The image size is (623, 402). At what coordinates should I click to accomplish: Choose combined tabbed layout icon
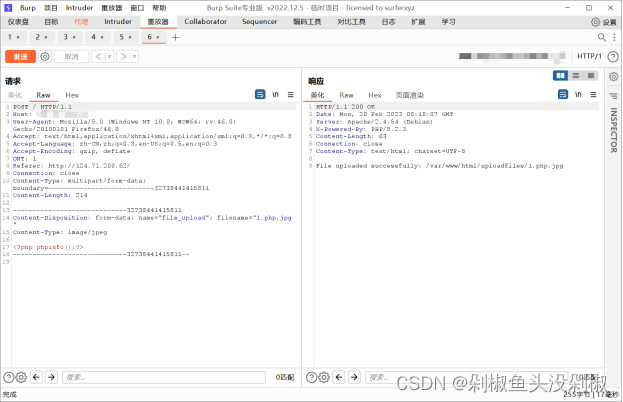[x=591, y=75]
